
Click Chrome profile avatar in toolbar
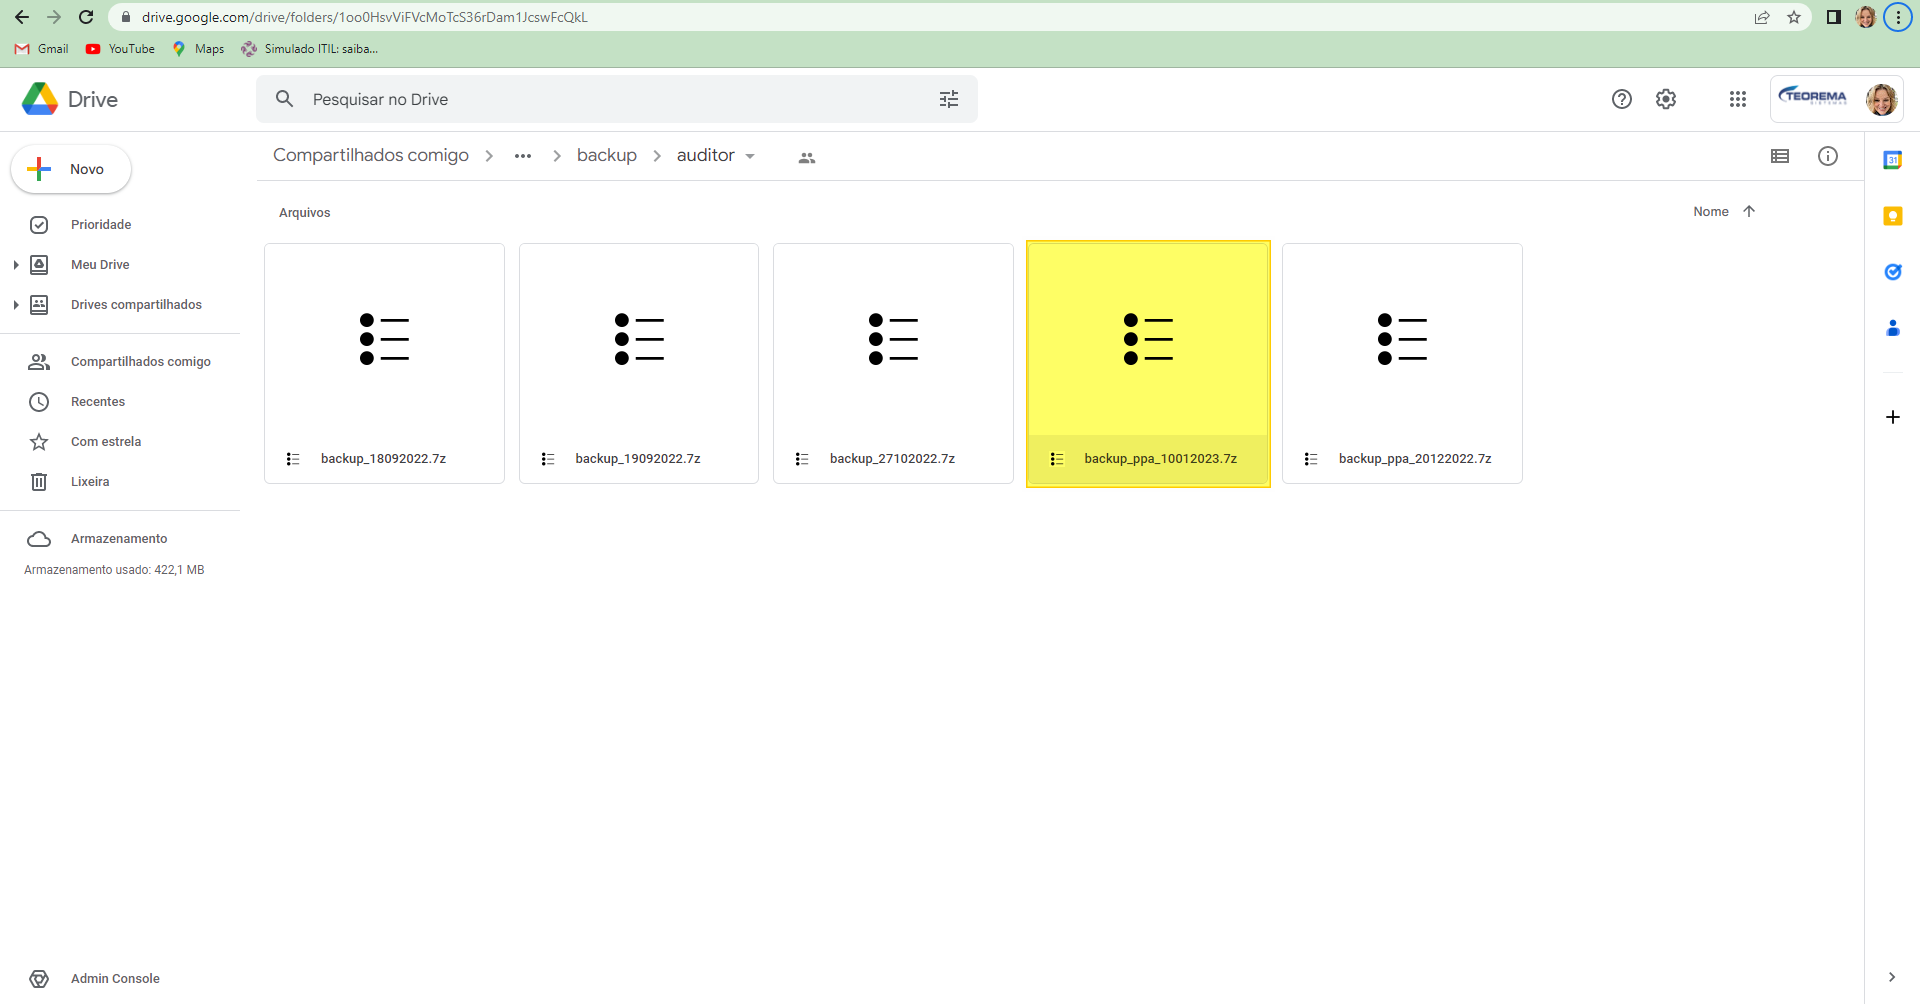1865,17
